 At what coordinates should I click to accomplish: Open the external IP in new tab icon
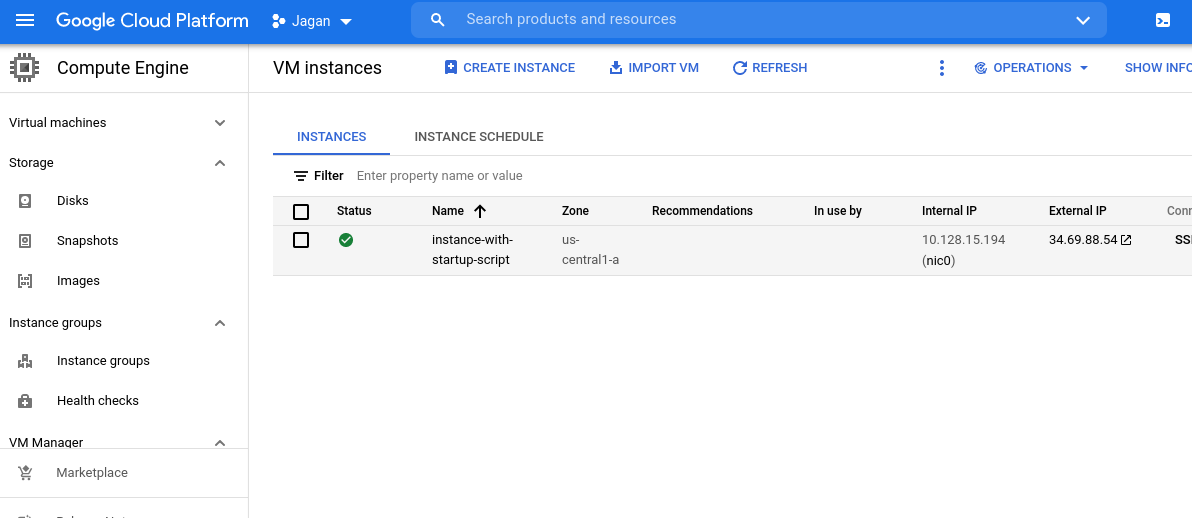(x=1127, y=240)
